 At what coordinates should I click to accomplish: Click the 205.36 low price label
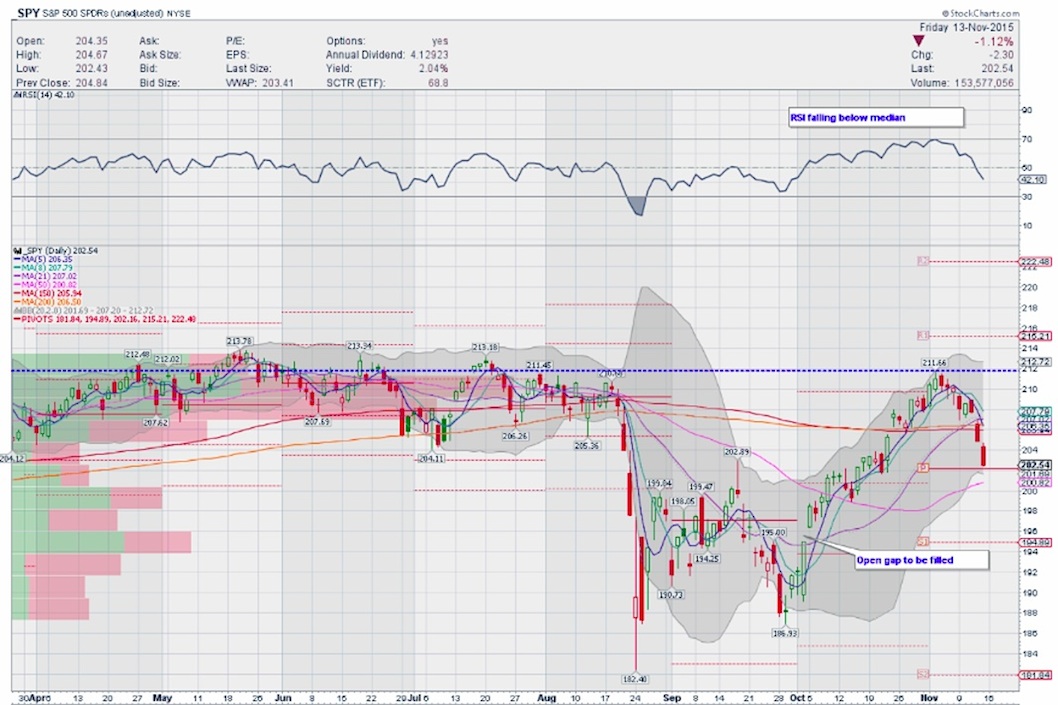point(587,445)
